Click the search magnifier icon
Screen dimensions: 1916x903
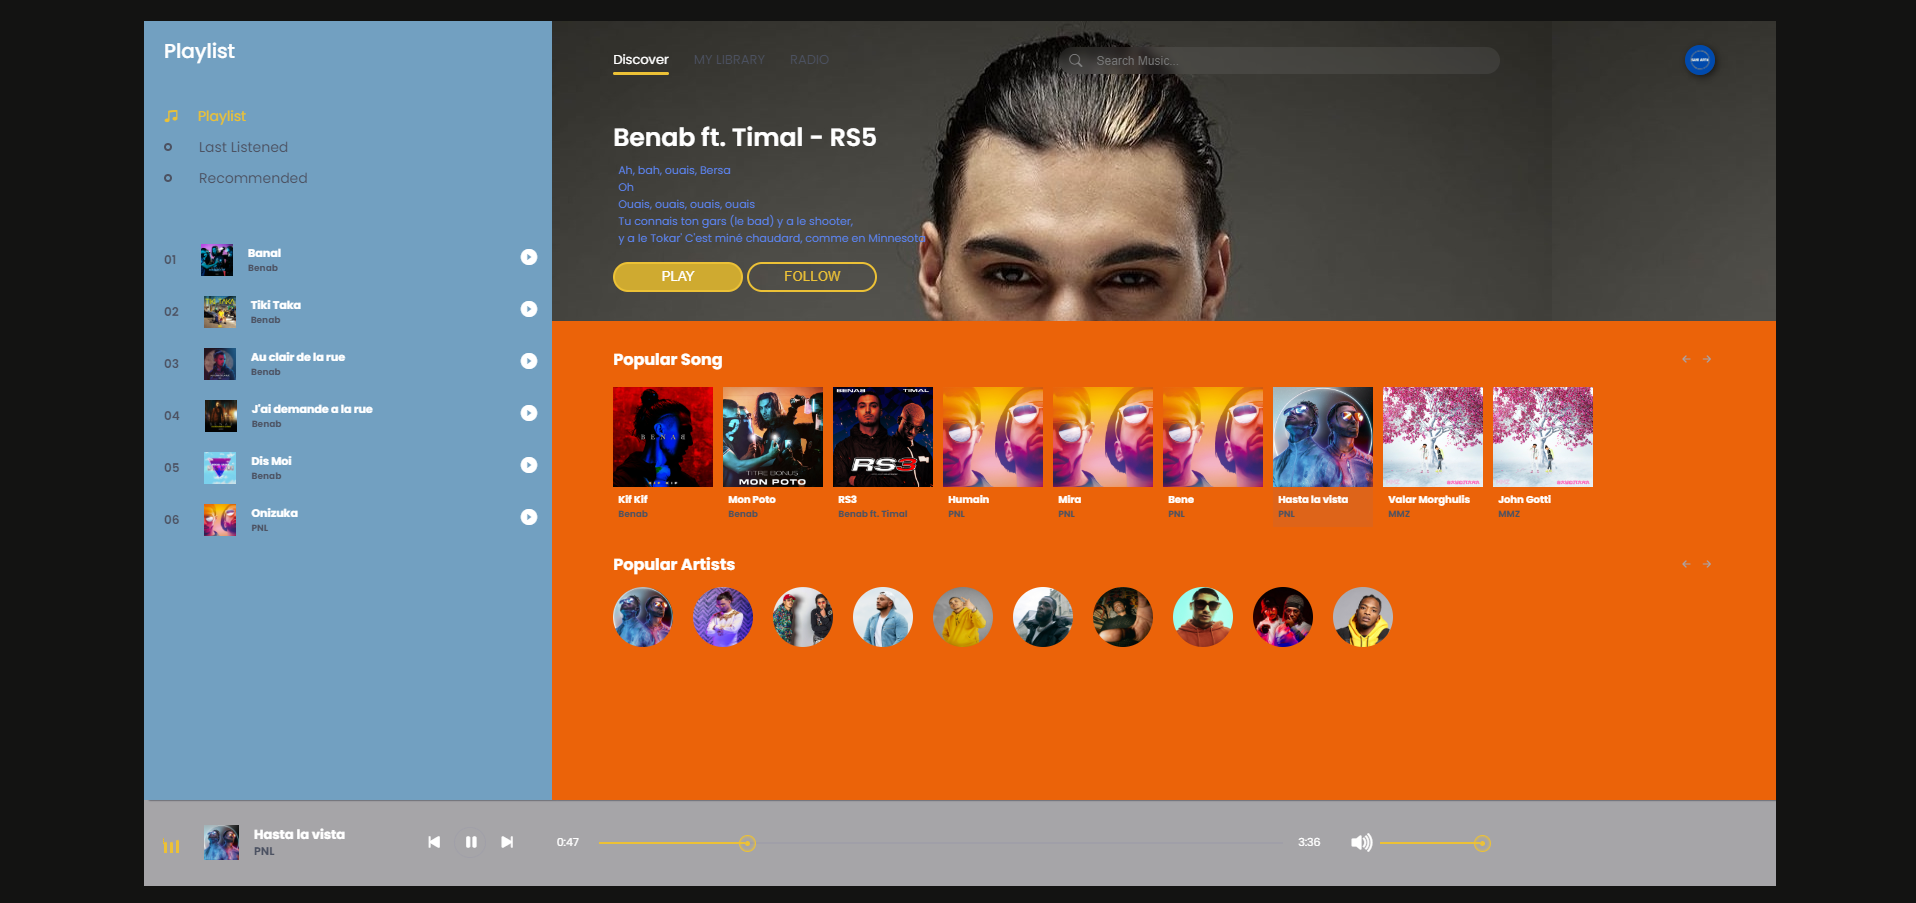tap(1076, 60)
